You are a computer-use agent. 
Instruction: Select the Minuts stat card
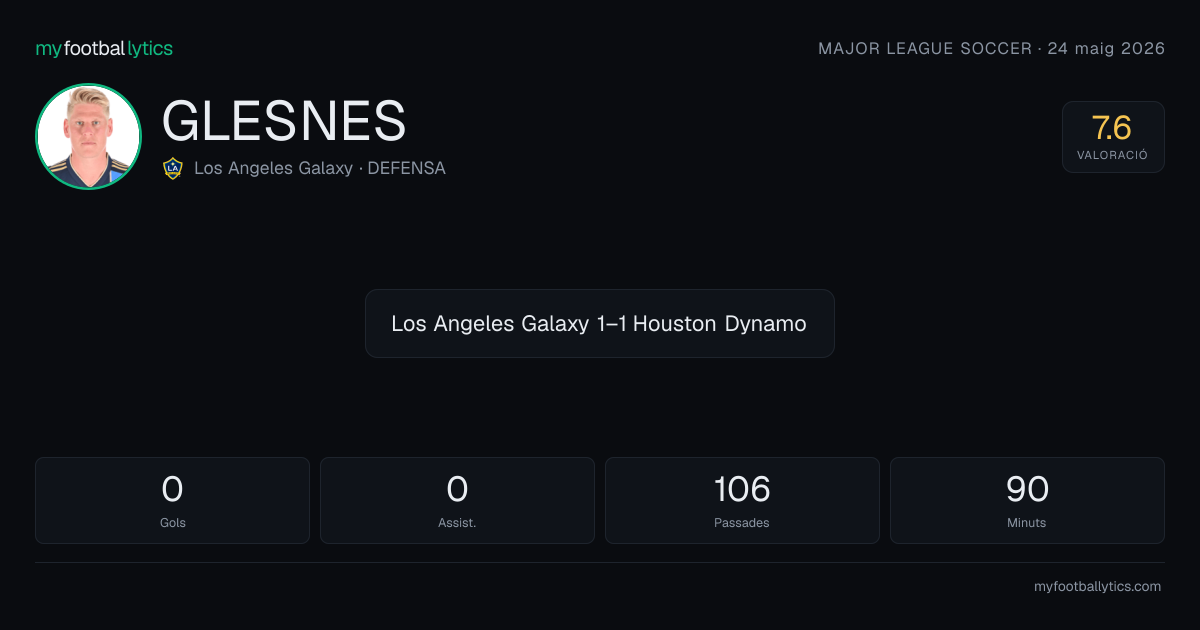pos(1027,500)
